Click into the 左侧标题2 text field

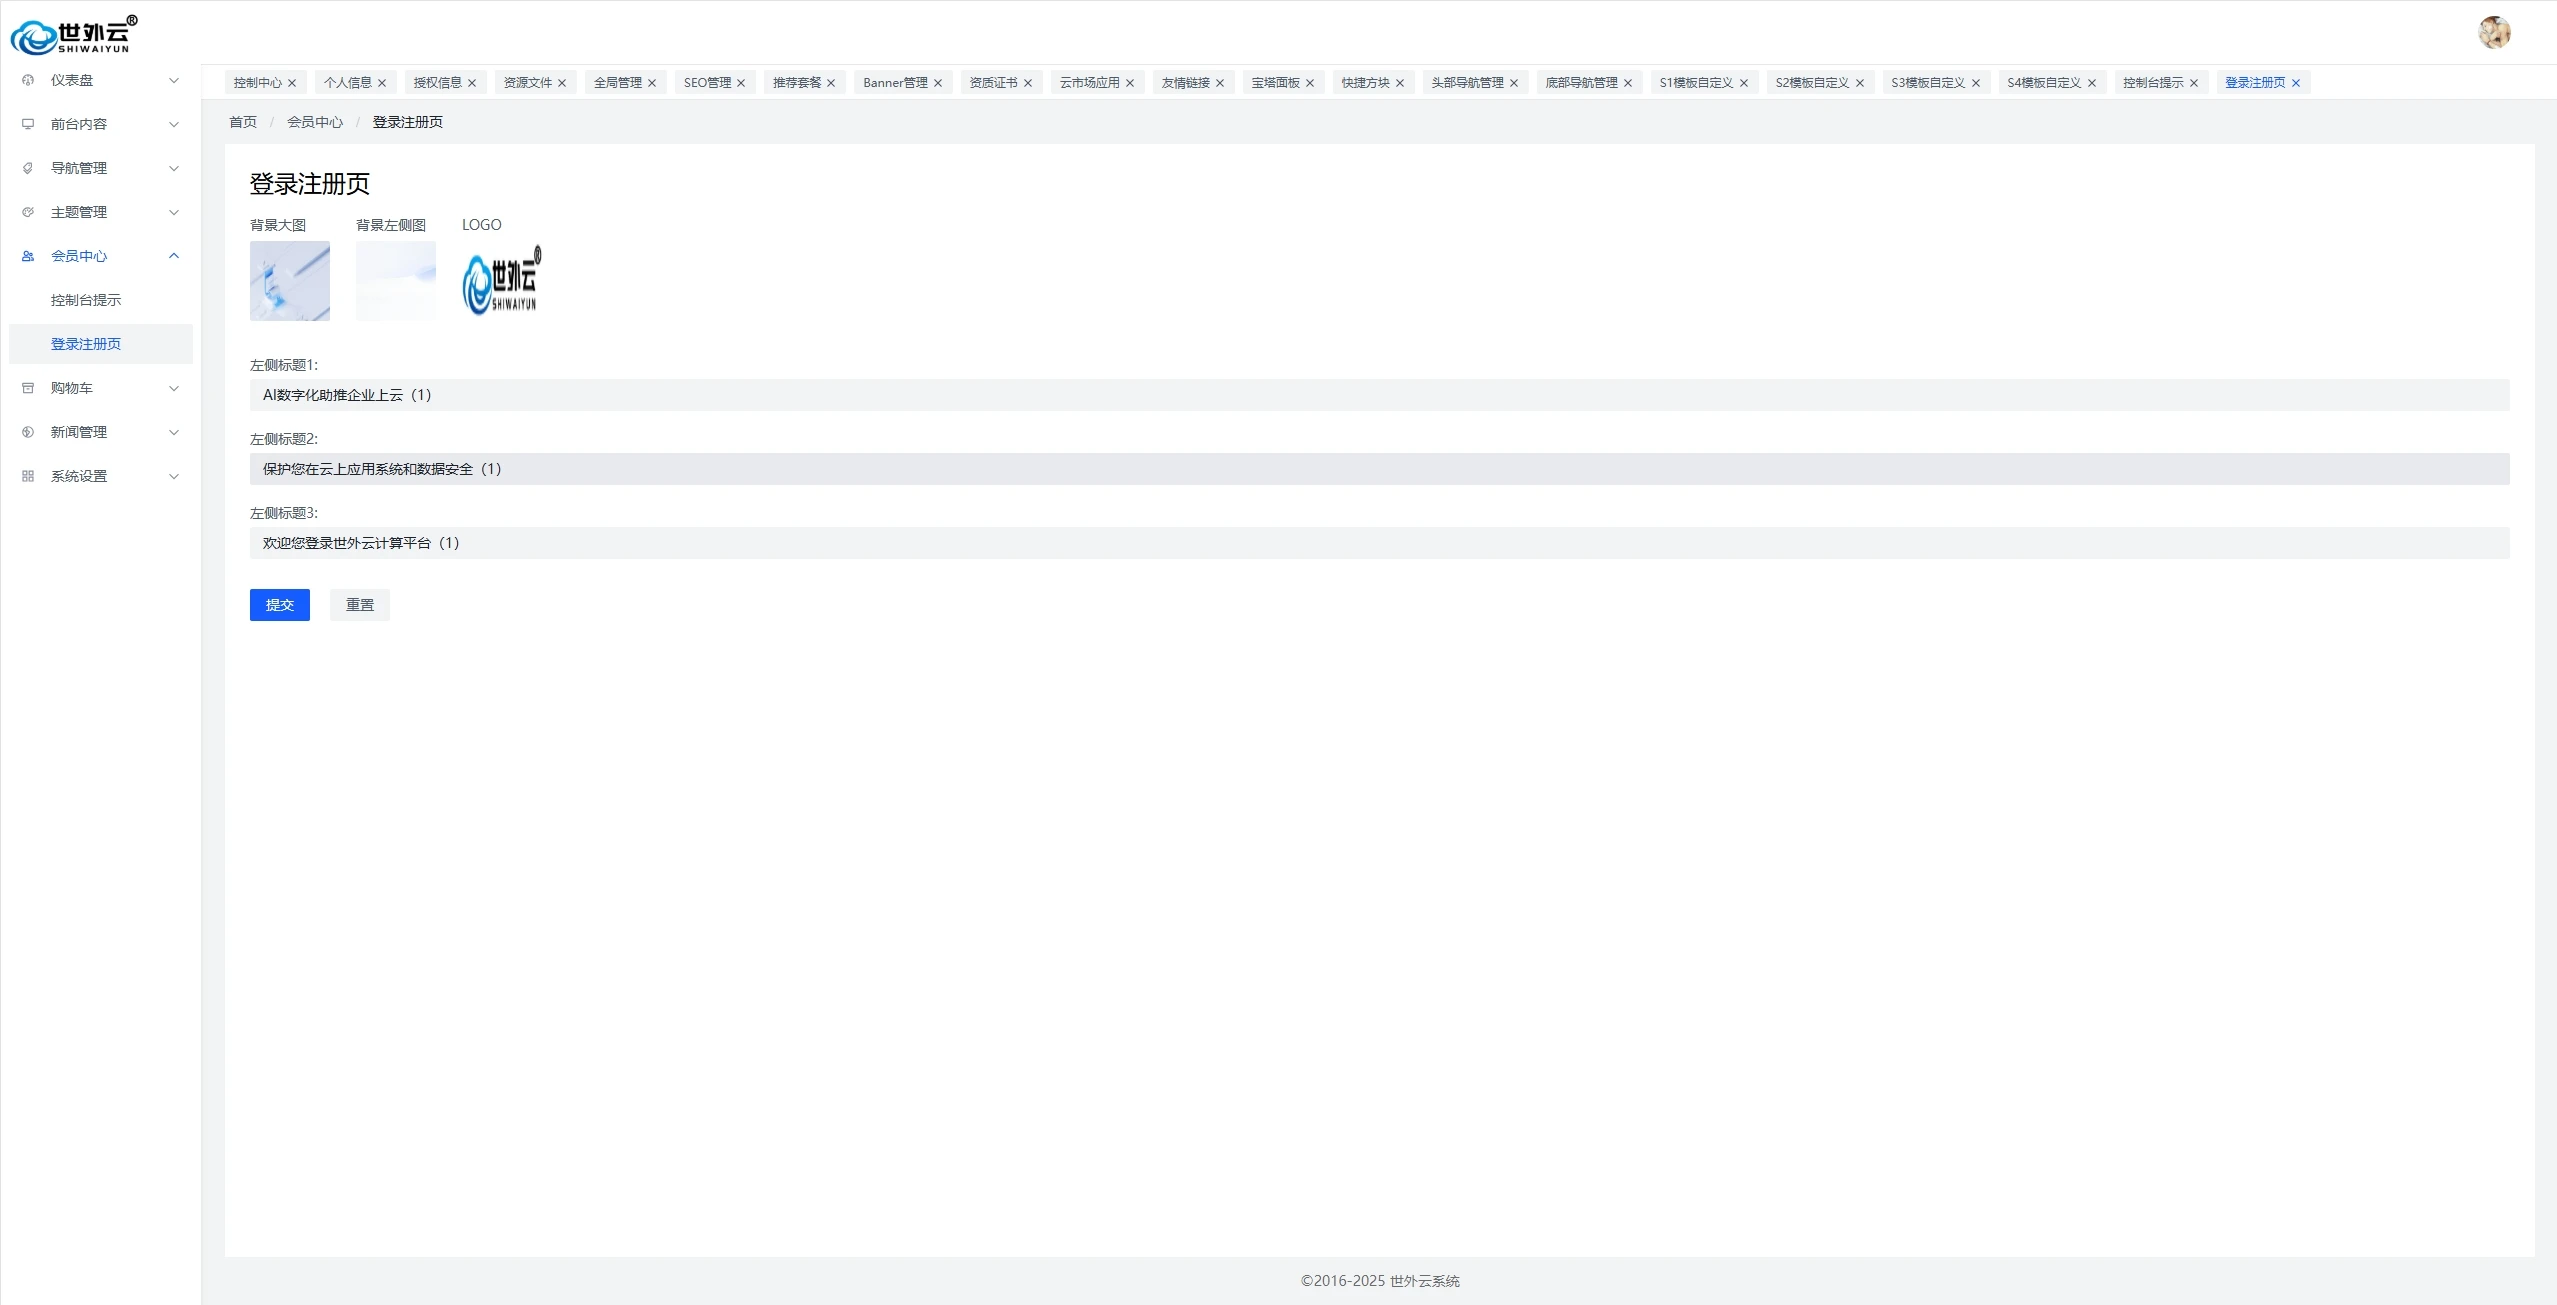(1379, 469)
